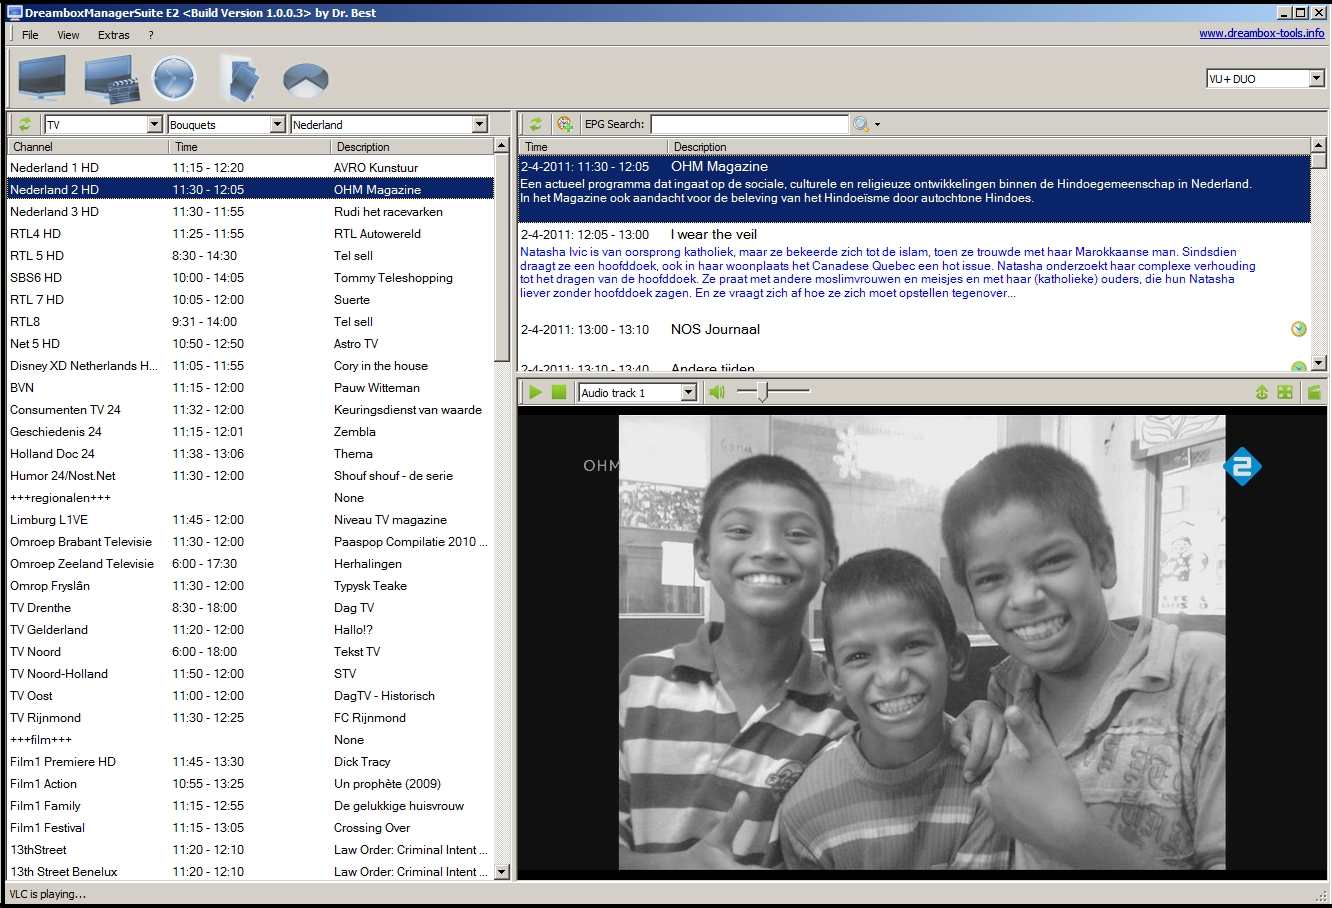Image resolution: width=1332 pixels, height=908 pixels.
Task: Select the RTL 5 HD channel
Action: 250,256
